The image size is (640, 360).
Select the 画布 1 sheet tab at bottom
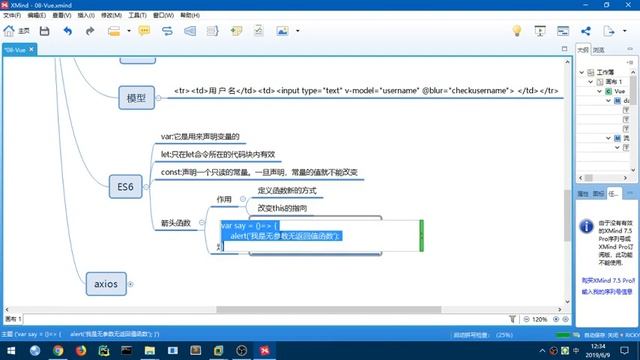point(13,319)
